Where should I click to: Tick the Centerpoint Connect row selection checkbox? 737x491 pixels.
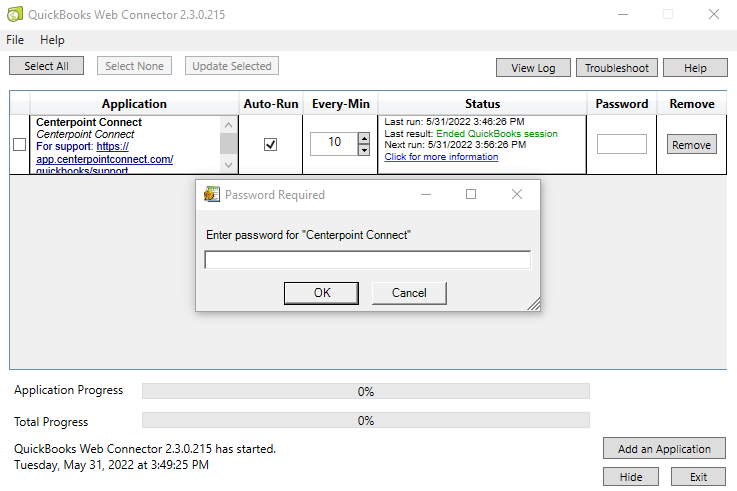click(x=19, y=144)
